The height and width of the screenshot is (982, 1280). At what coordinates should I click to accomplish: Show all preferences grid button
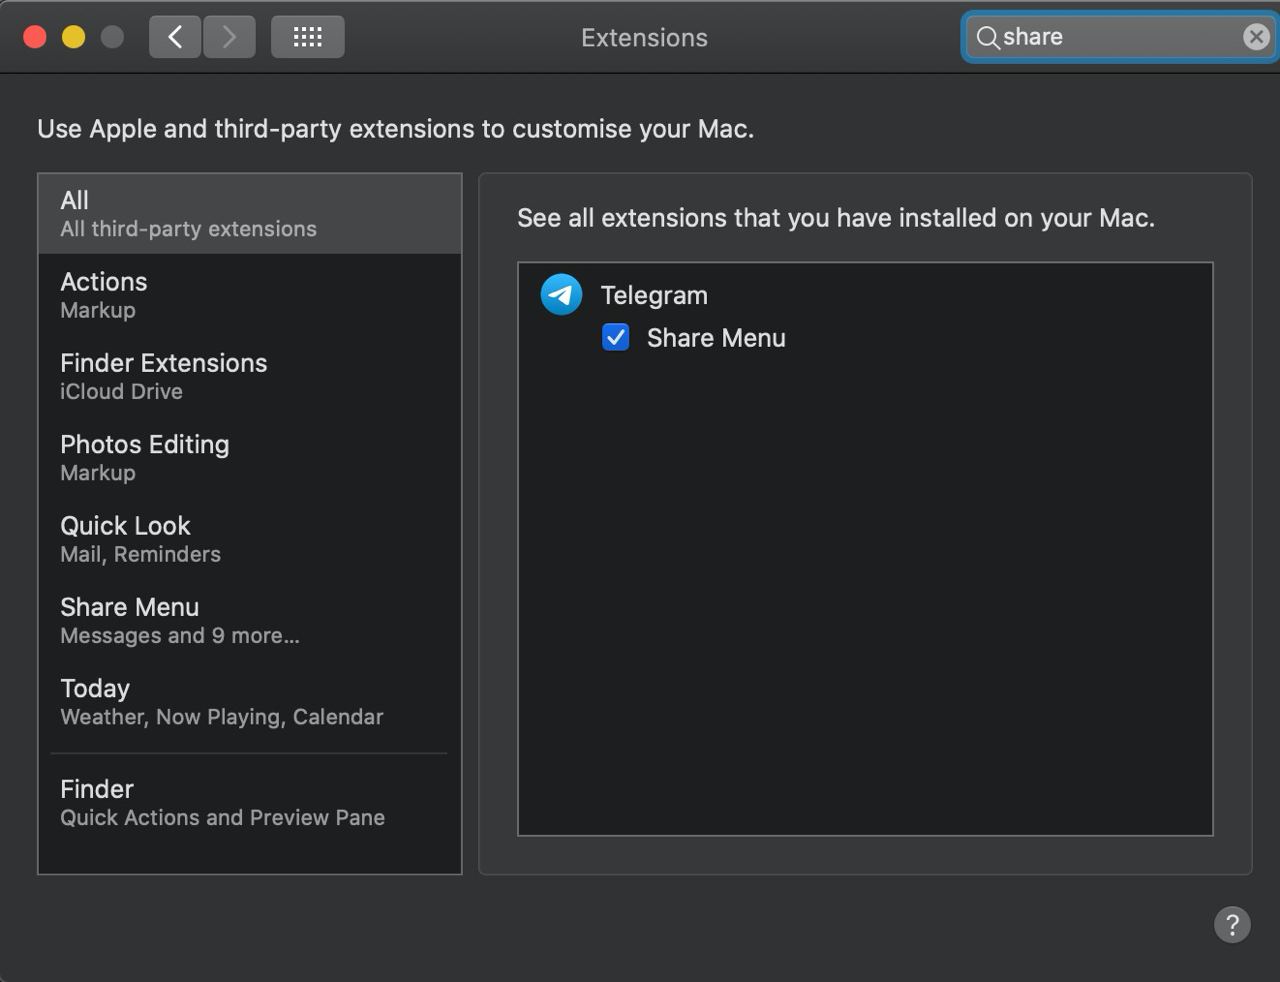coord(308,37)
